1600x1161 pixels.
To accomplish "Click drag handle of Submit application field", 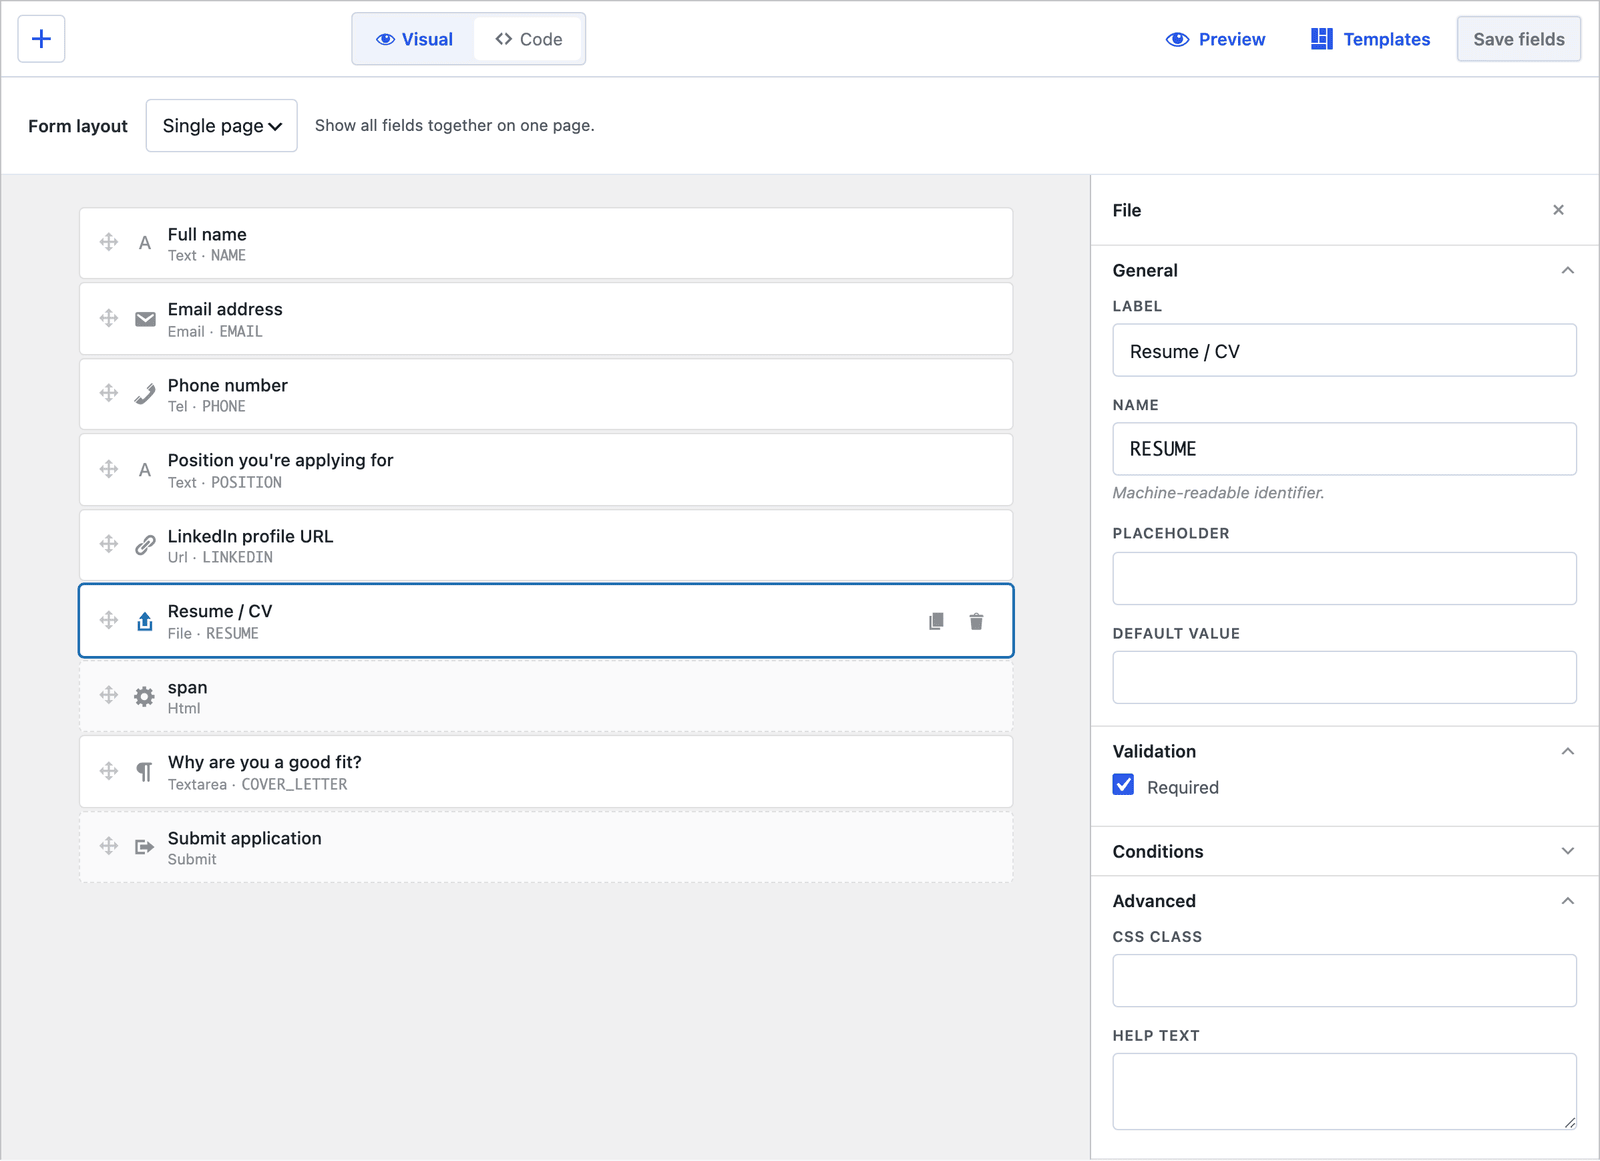I will click(x=109, y=846).
